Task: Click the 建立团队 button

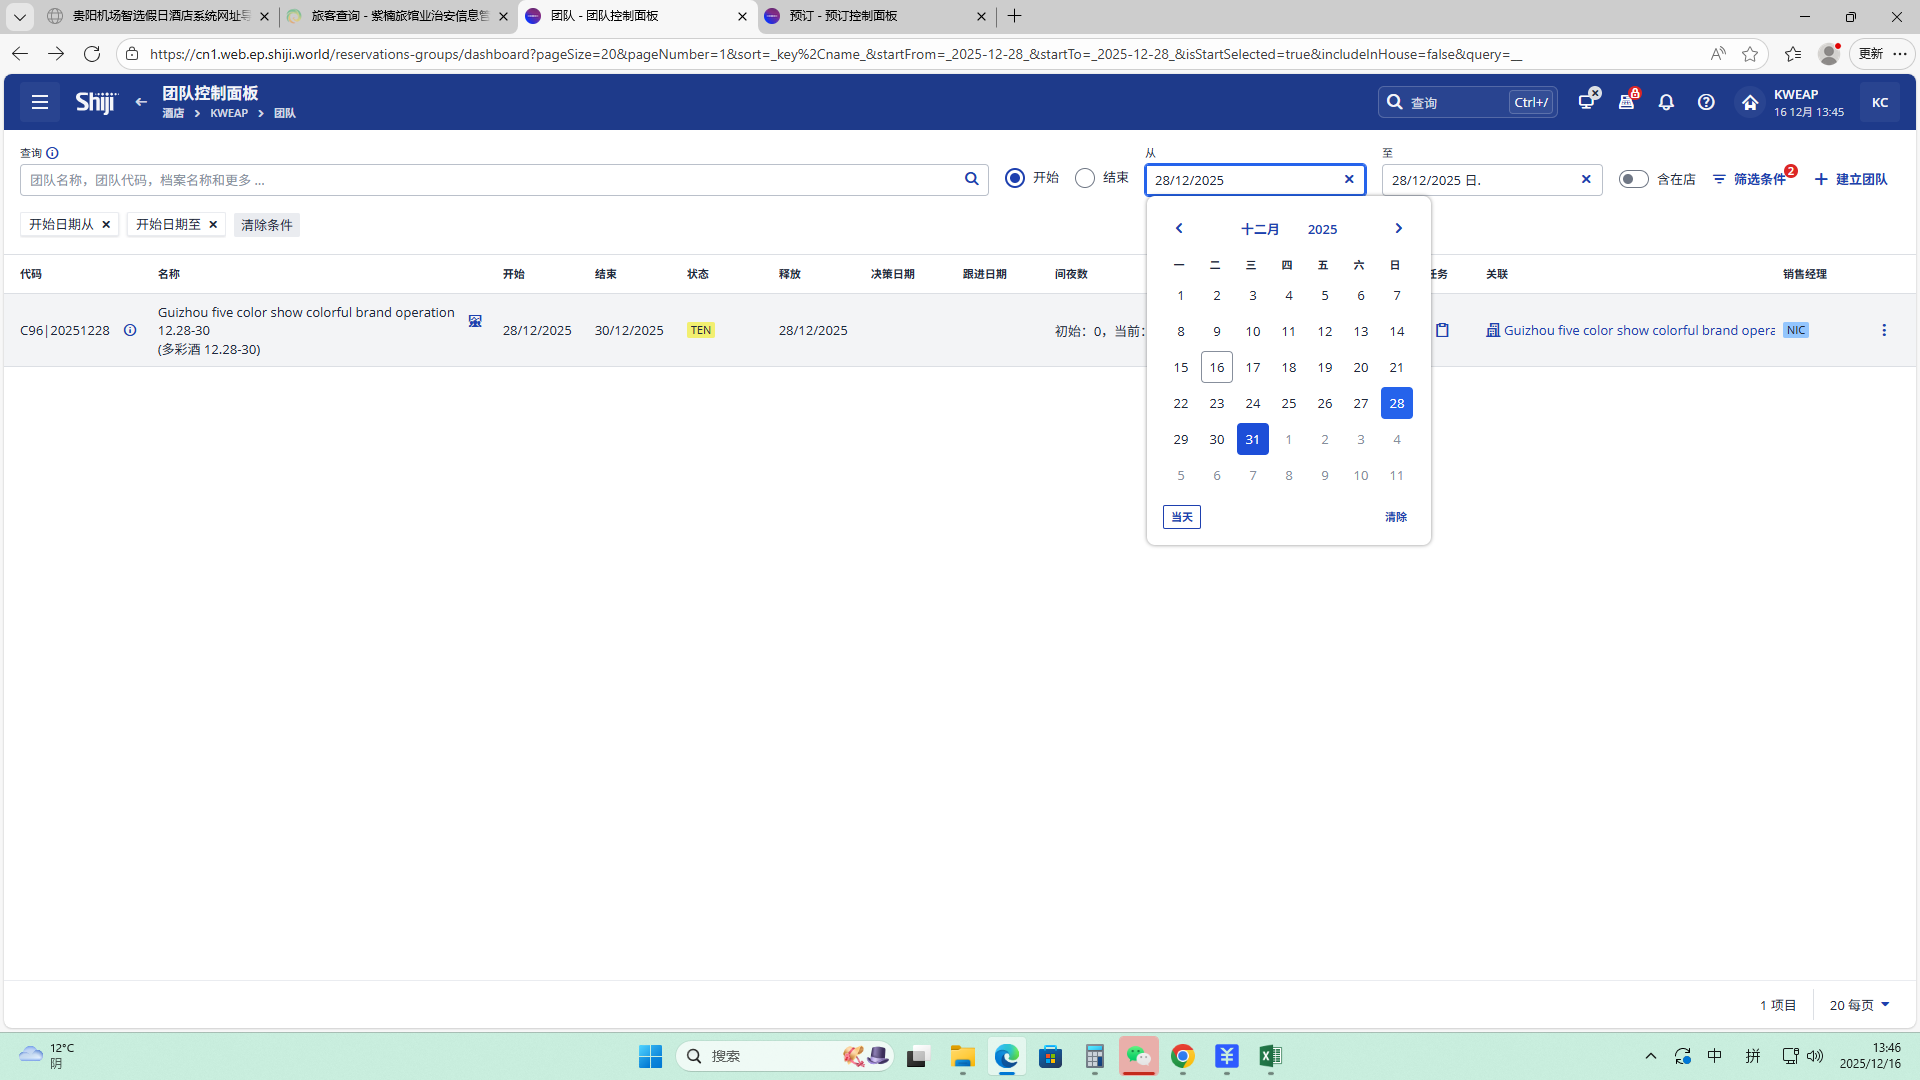Action: click(x=1851, y=179)
